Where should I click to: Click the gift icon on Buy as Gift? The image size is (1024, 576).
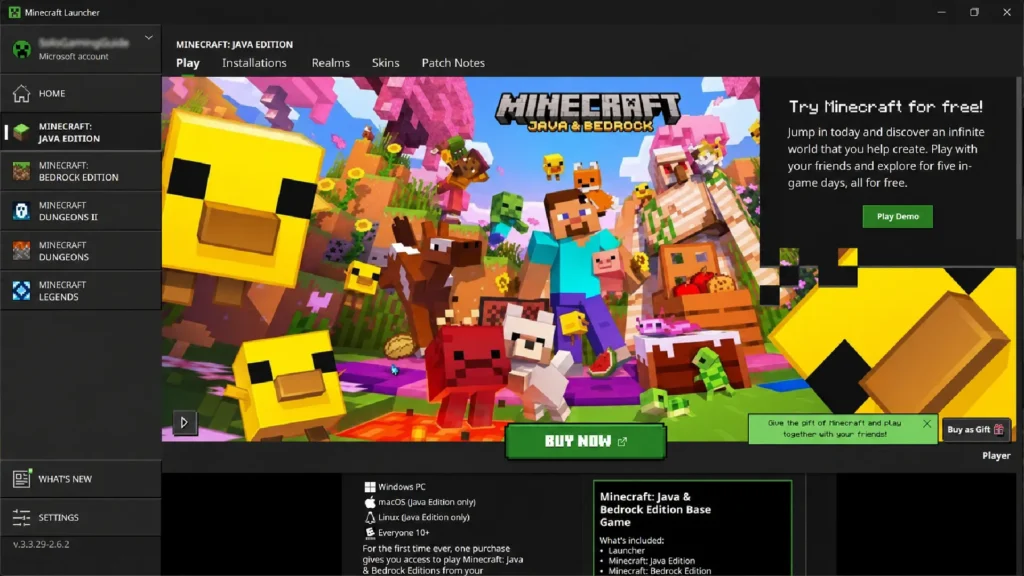[x=999, y=430]
